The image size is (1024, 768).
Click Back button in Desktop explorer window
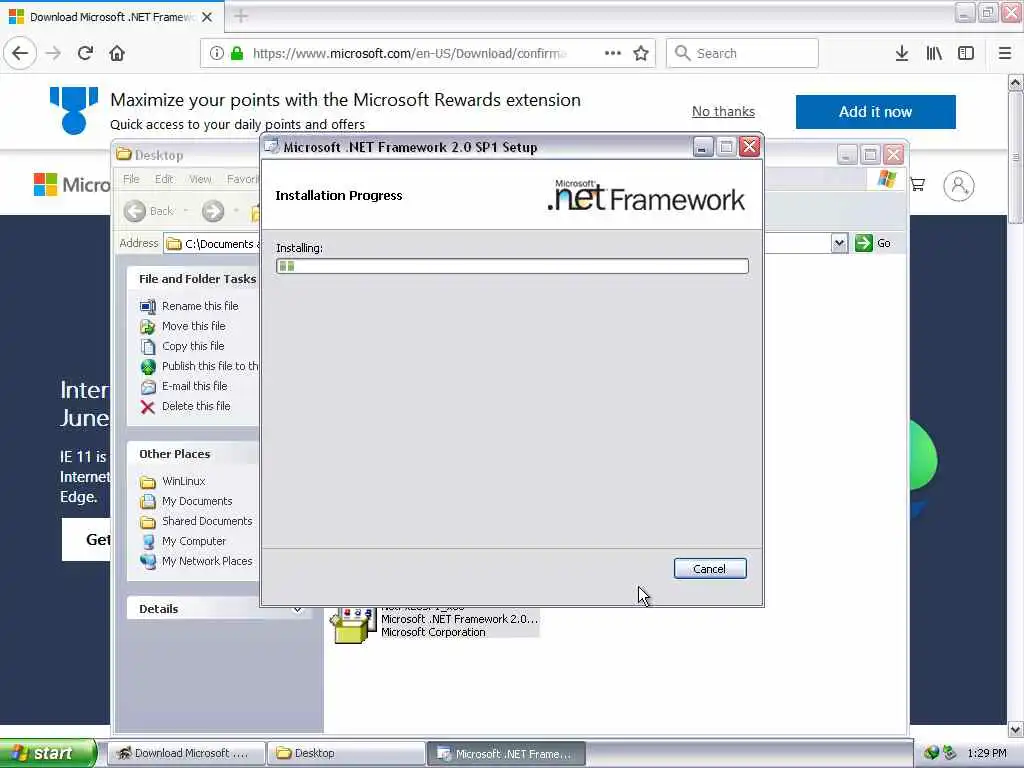tap(150, 211)
